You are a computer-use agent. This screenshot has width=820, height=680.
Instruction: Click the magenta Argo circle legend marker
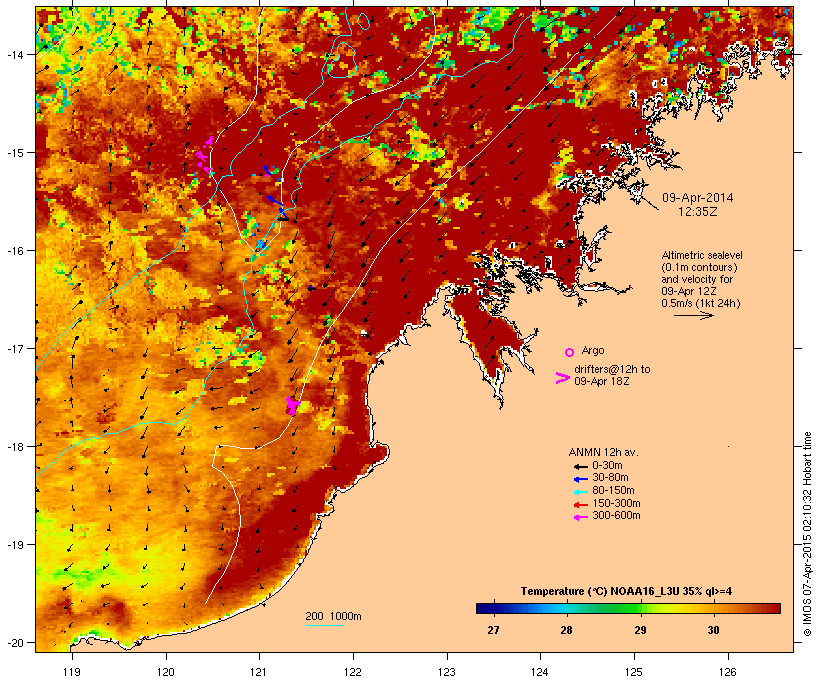pos(570,353)
